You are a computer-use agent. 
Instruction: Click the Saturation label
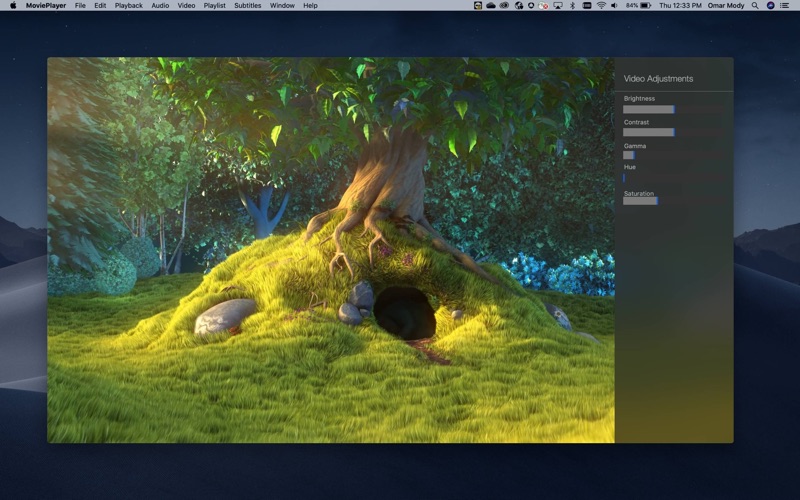point(639,193)
